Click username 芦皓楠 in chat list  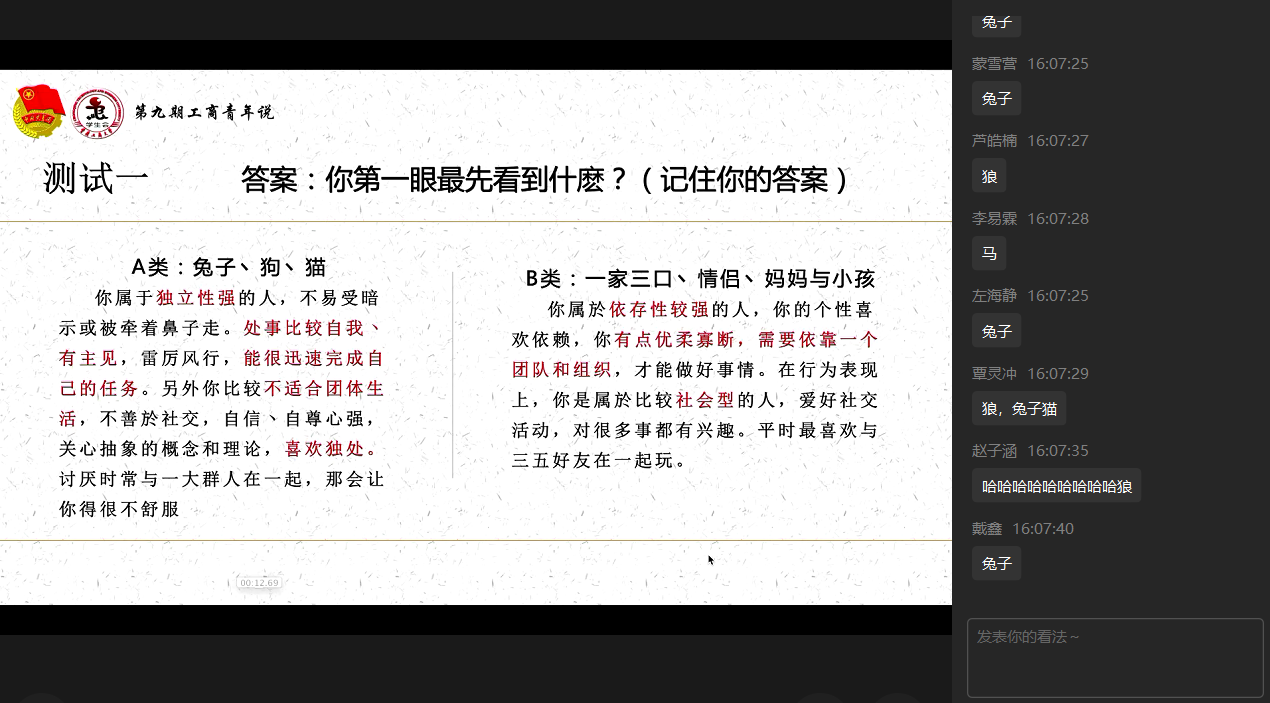(994, 141)
